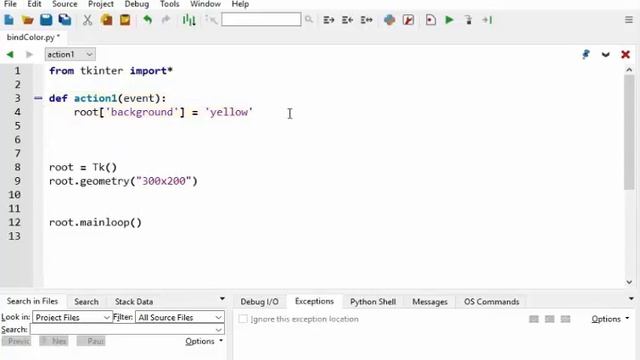This screenshot has width=640, height=360.
Task: Create a new file from the toolbar
Action: tap(9, 20)
